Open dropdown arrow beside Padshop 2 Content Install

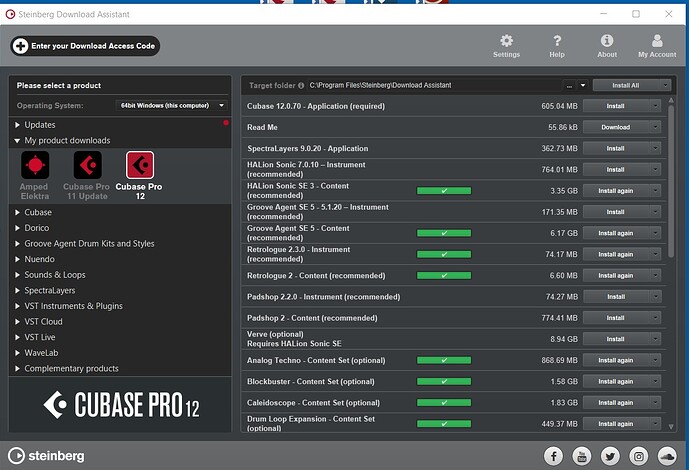655,318
